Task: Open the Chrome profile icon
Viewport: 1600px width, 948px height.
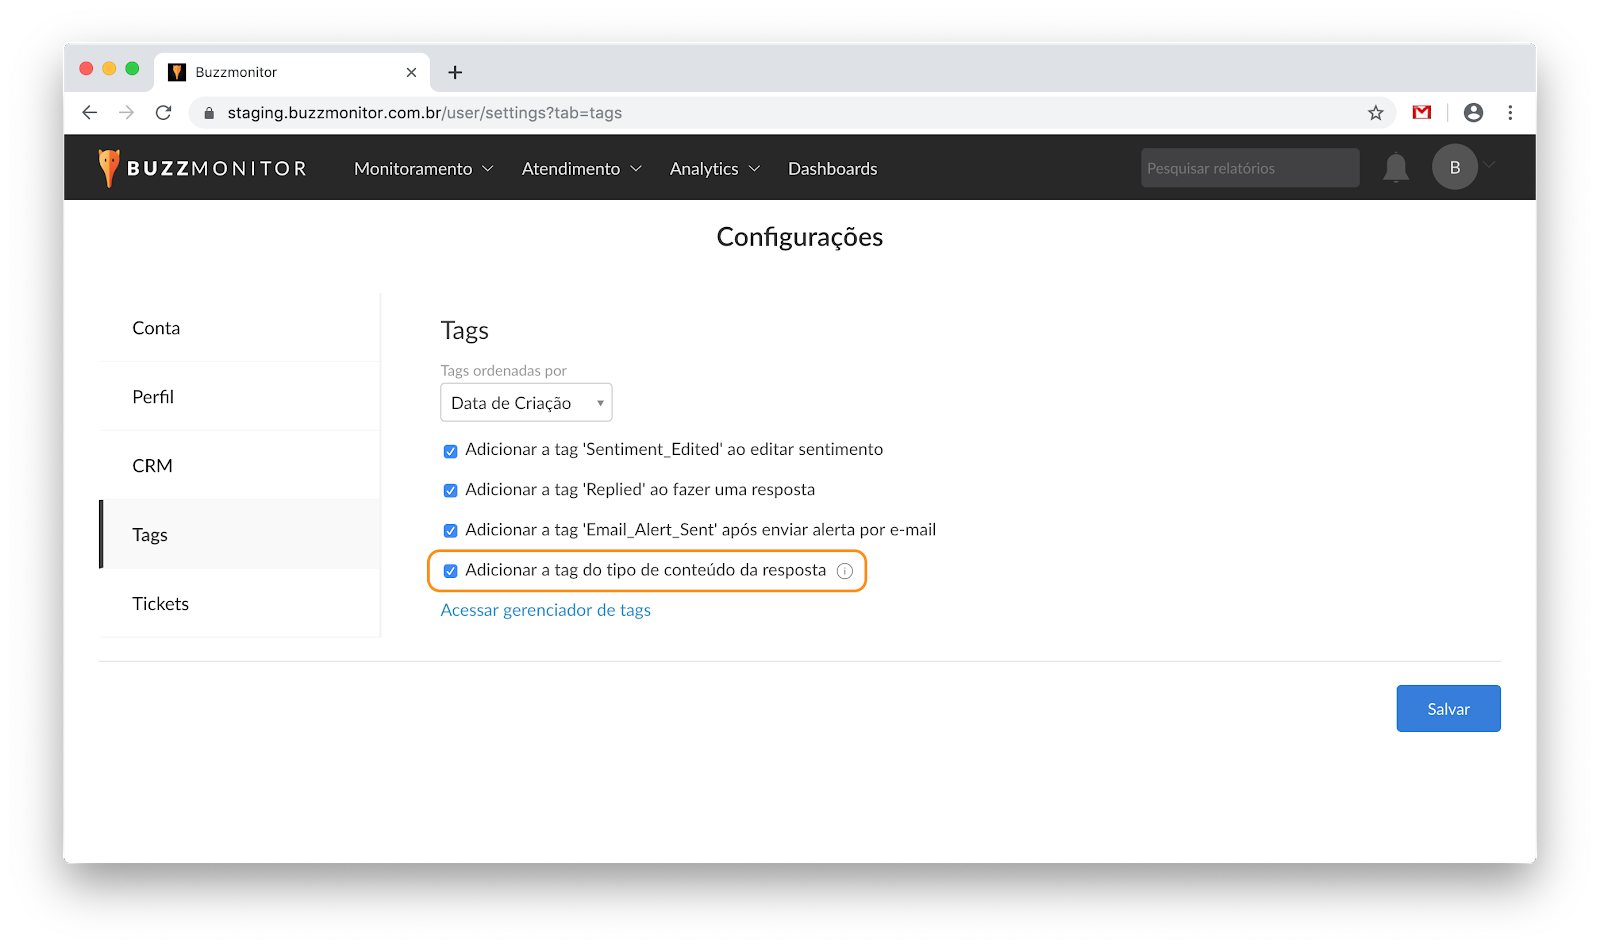Action: coord(1473,113)
